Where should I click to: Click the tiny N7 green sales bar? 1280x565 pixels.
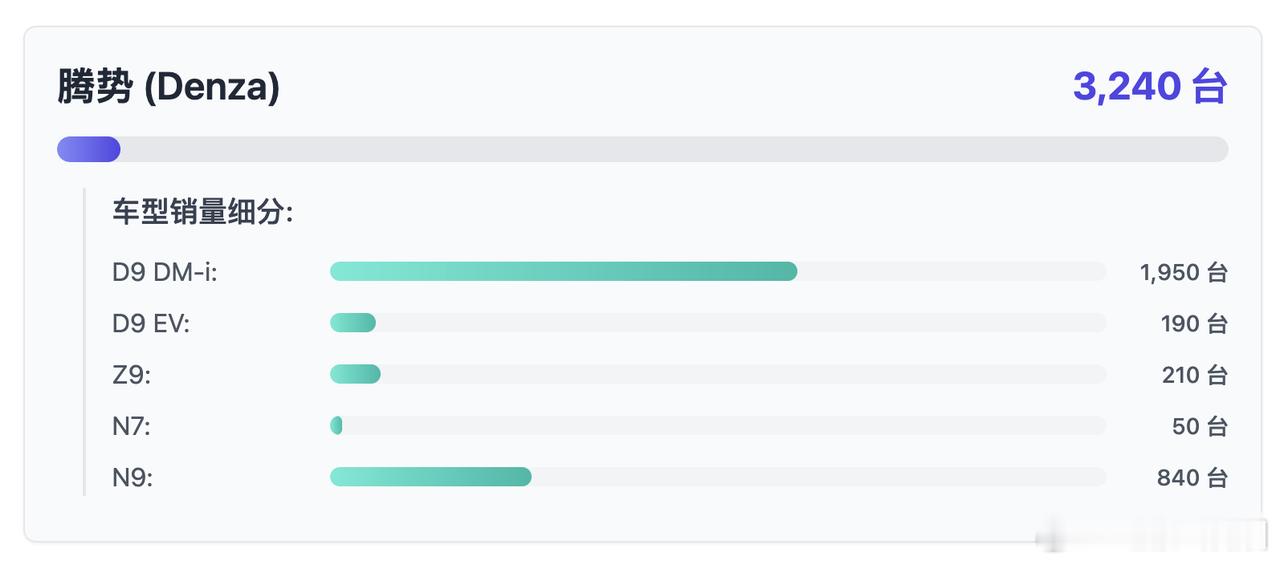pyautogui.click(x=337, y=426)
